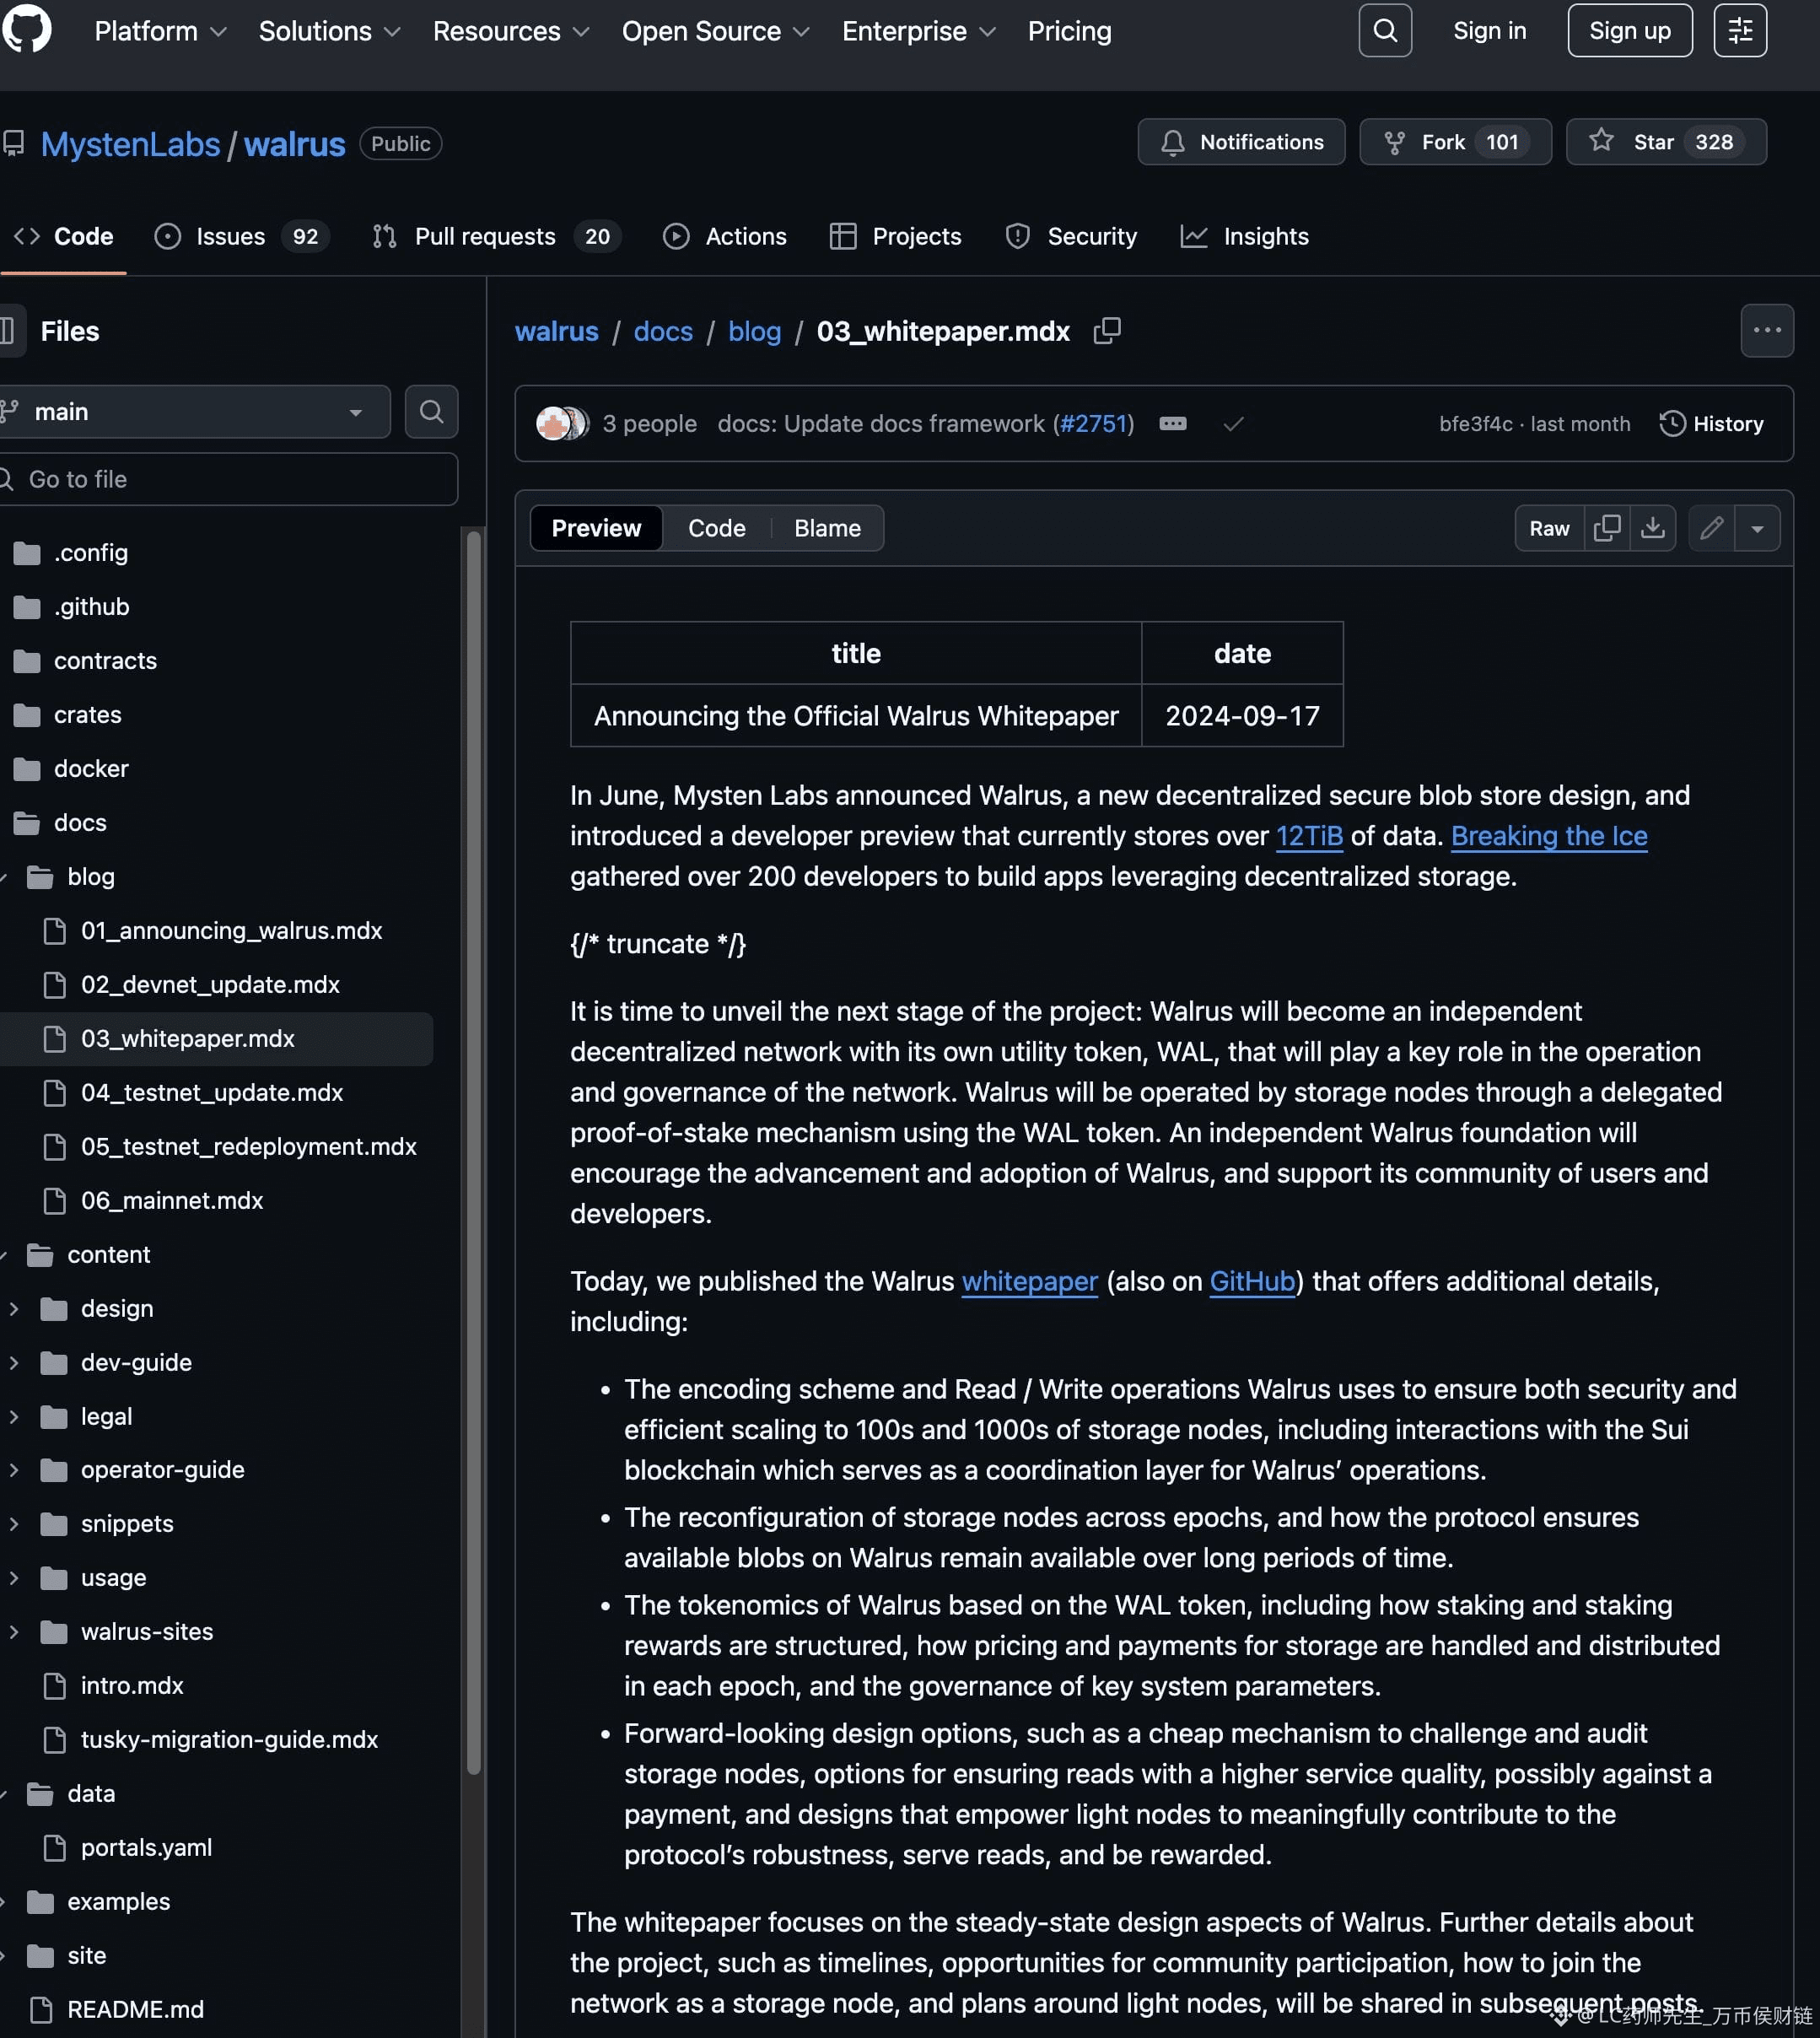The height and width of the screenshot is (2038, 1820).
Task: Expand the design folder in tree
Action: (x=14, y=1308)
